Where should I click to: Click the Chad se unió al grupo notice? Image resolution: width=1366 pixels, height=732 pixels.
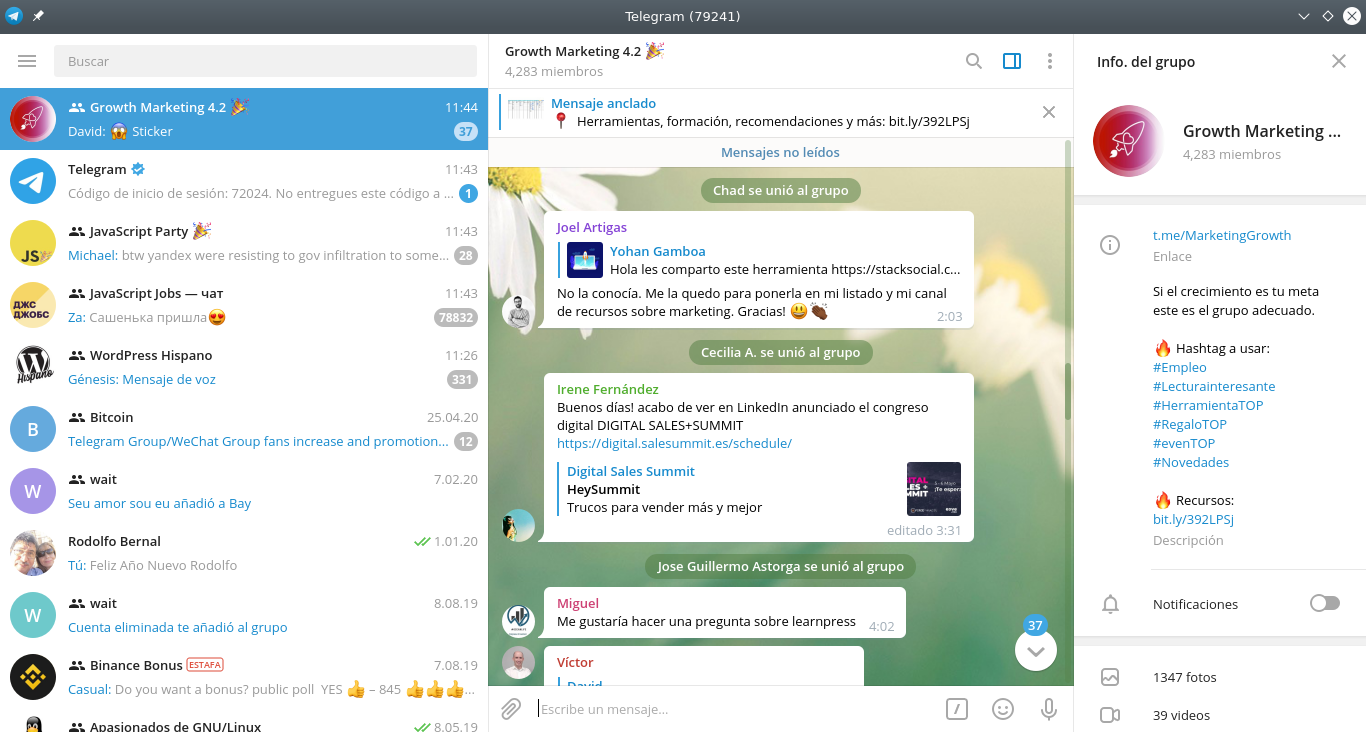[x=781, y=190]
